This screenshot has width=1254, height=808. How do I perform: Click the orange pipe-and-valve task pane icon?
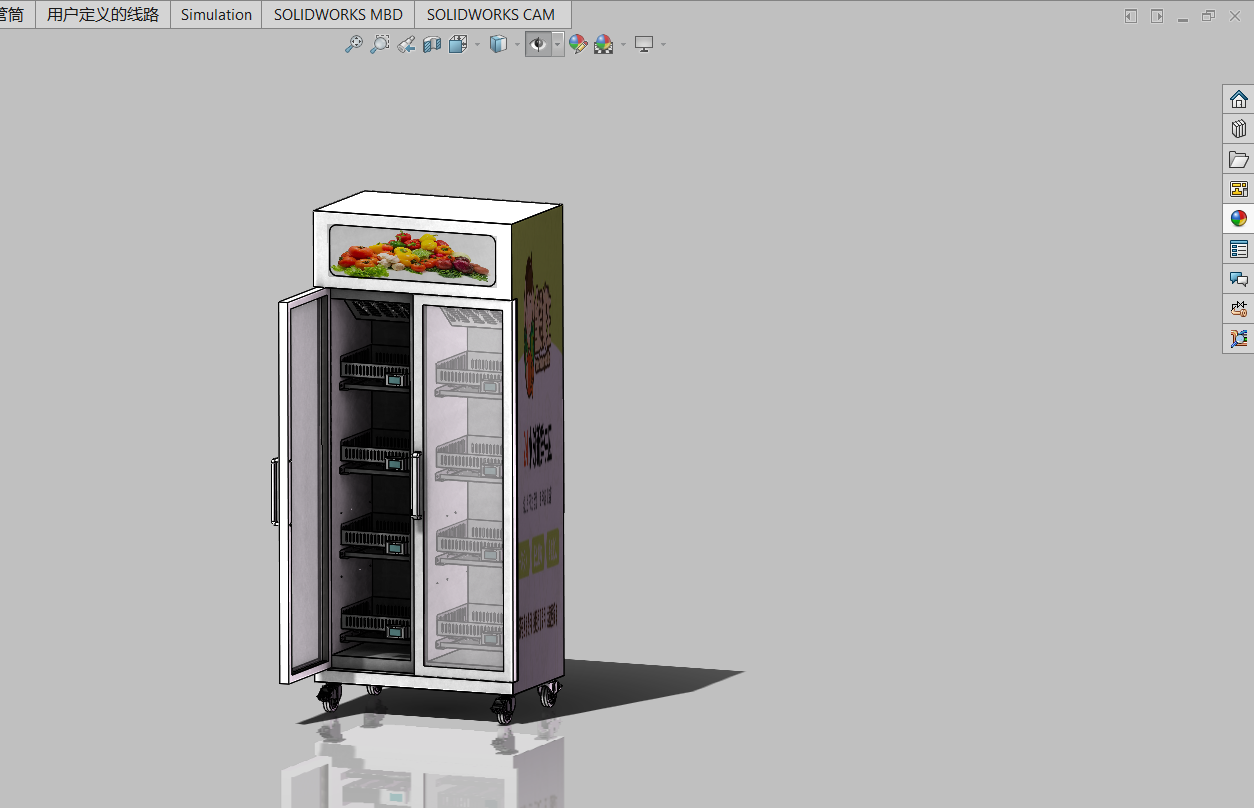click(1239, 309)
